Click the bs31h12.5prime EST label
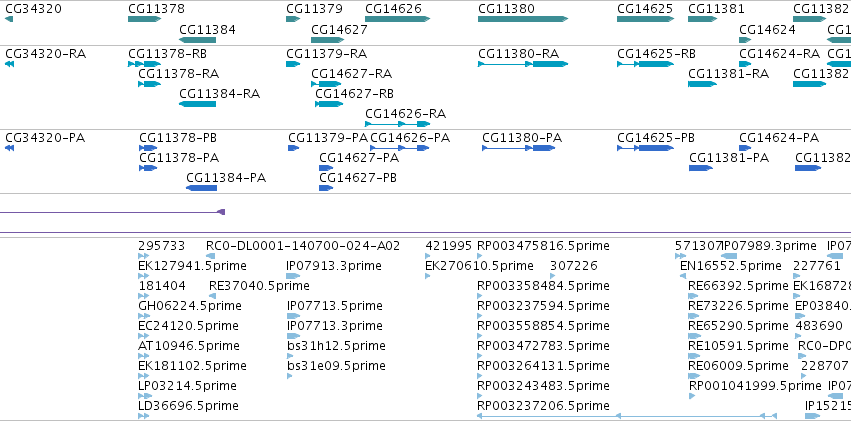Image resolution: width=851 pixels, height=421 pixels. [336, 346]
